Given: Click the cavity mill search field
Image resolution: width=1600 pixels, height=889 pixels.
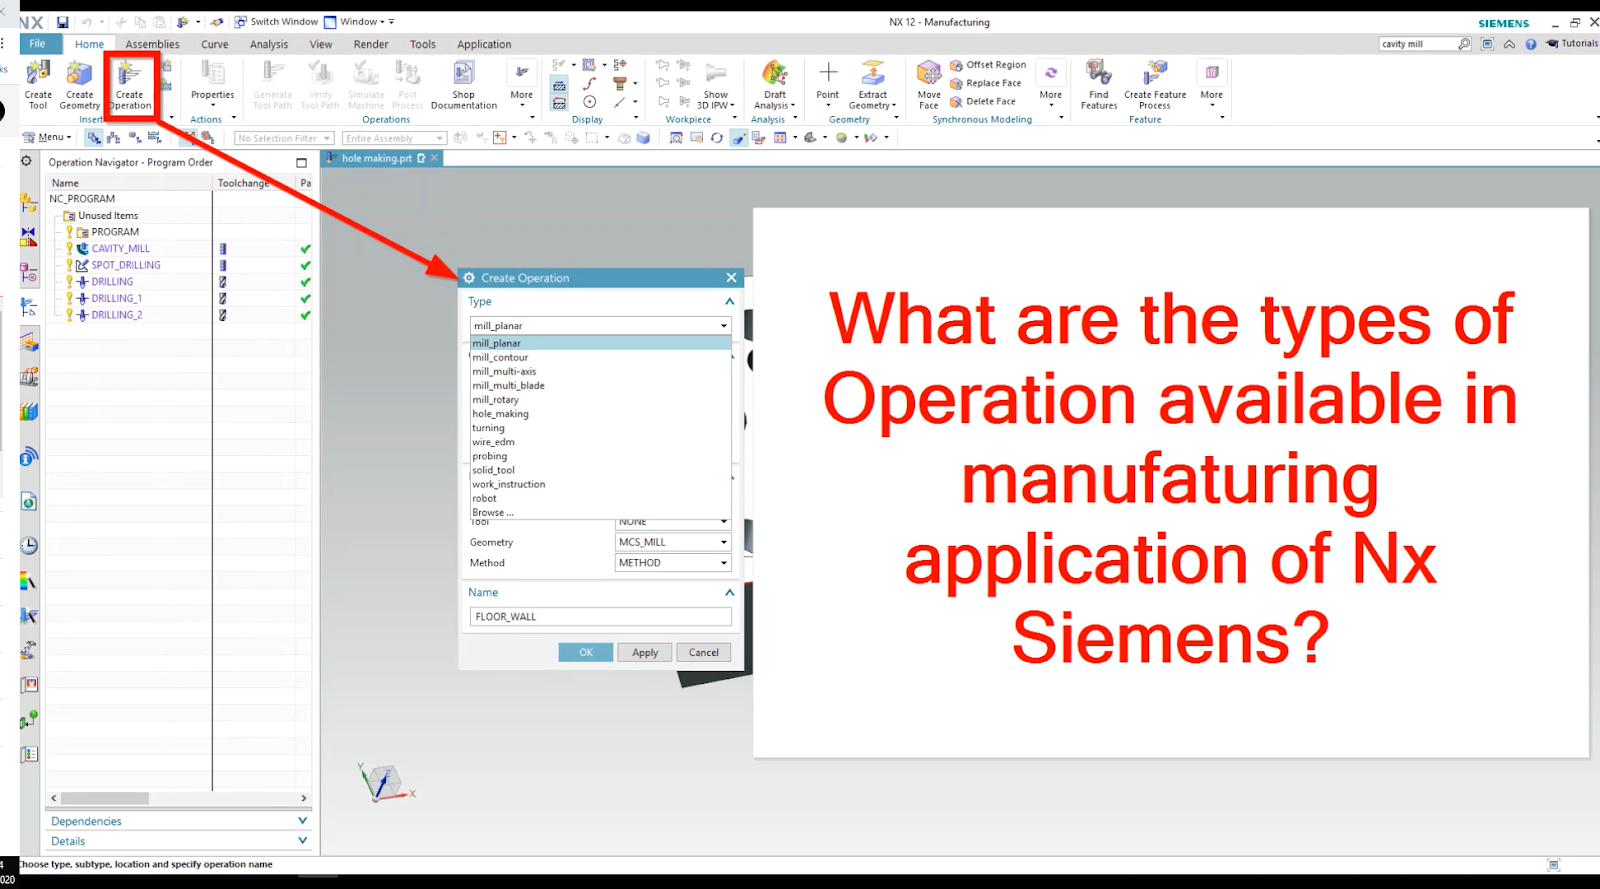Looking at the screenshot, I should [1417, 44].
